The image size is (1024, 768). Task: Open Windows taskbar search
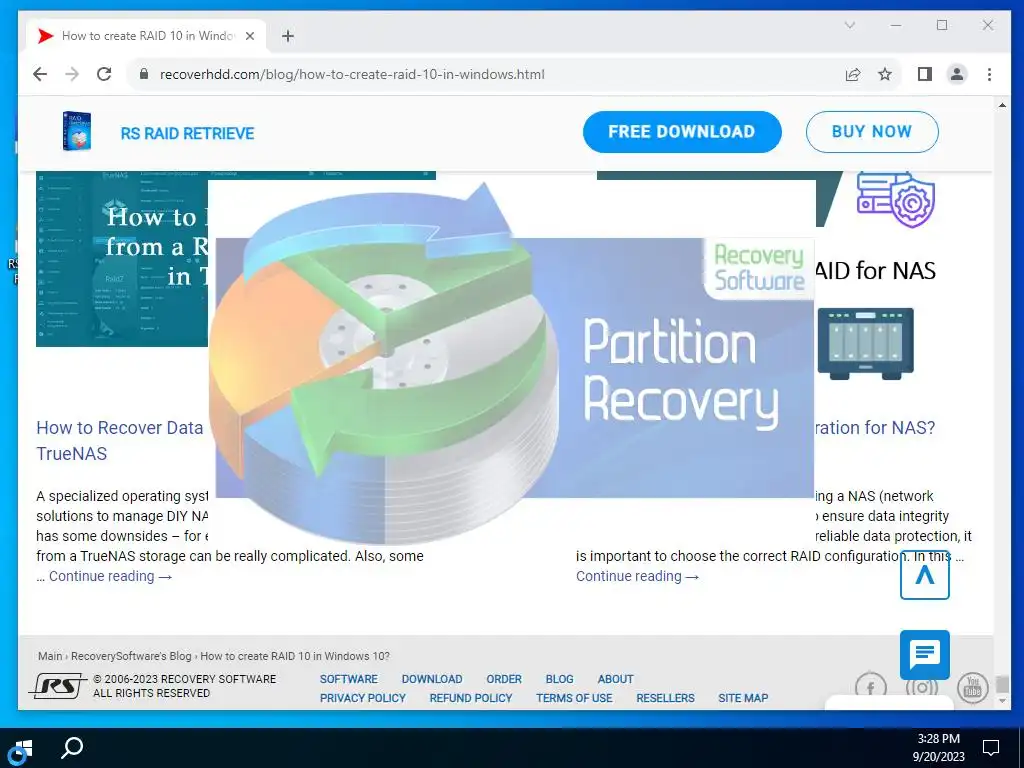coord(72,748)
